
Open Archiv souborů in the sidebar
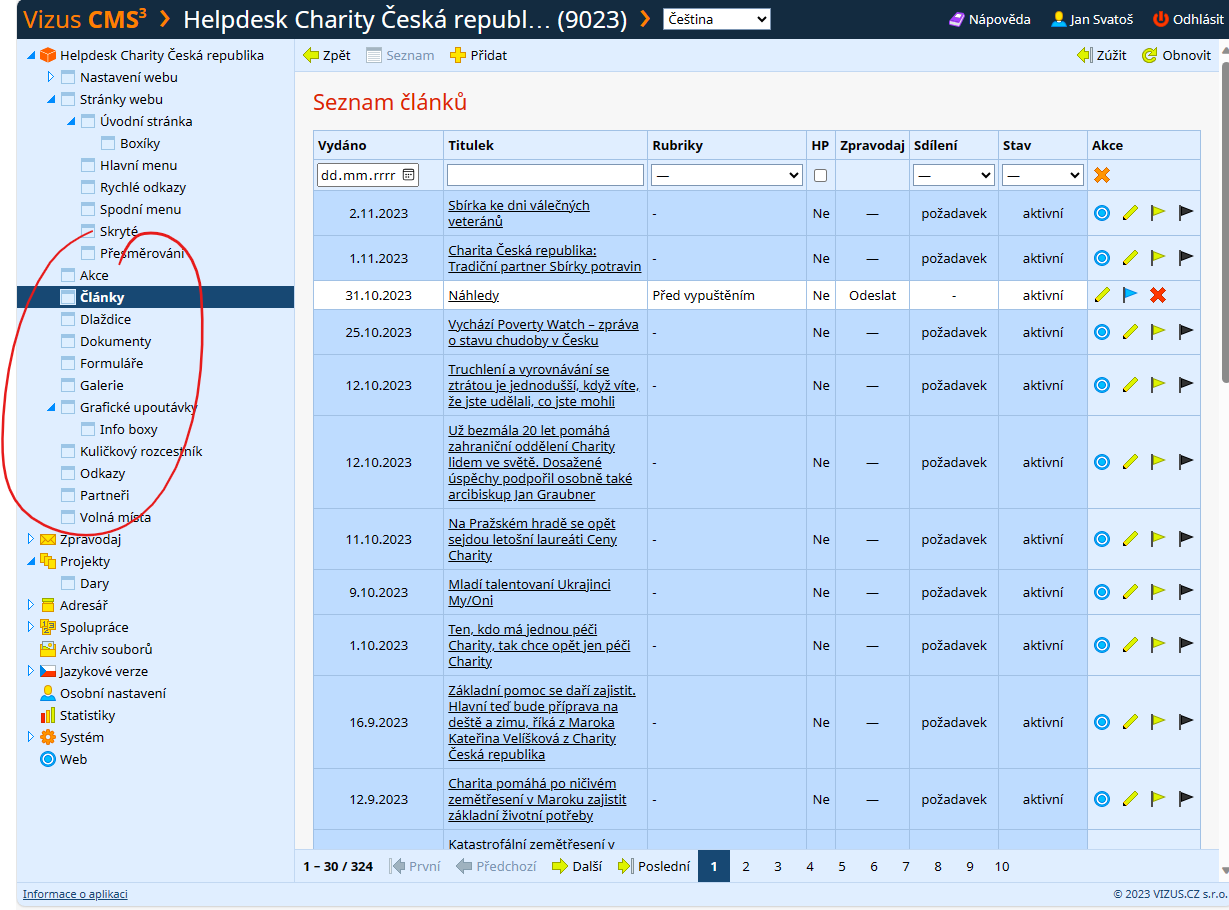(x=106, y=649)
